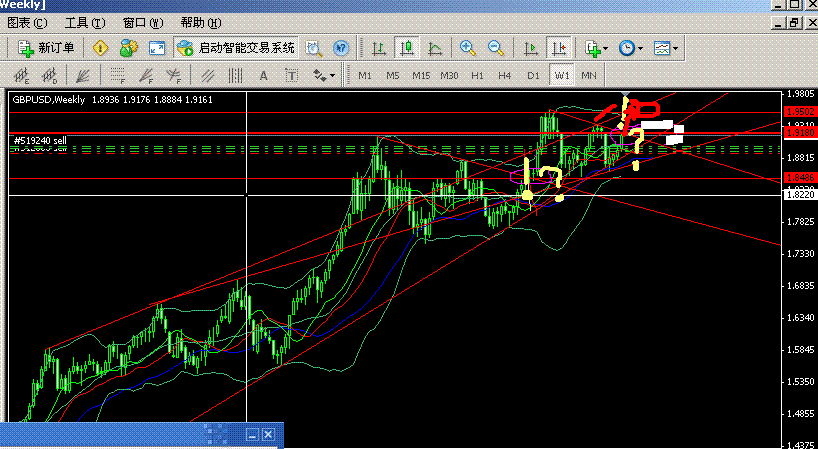Select the Fibonacci fan tool
Viewport: 818px width, 449px height.
coord(146,76)
